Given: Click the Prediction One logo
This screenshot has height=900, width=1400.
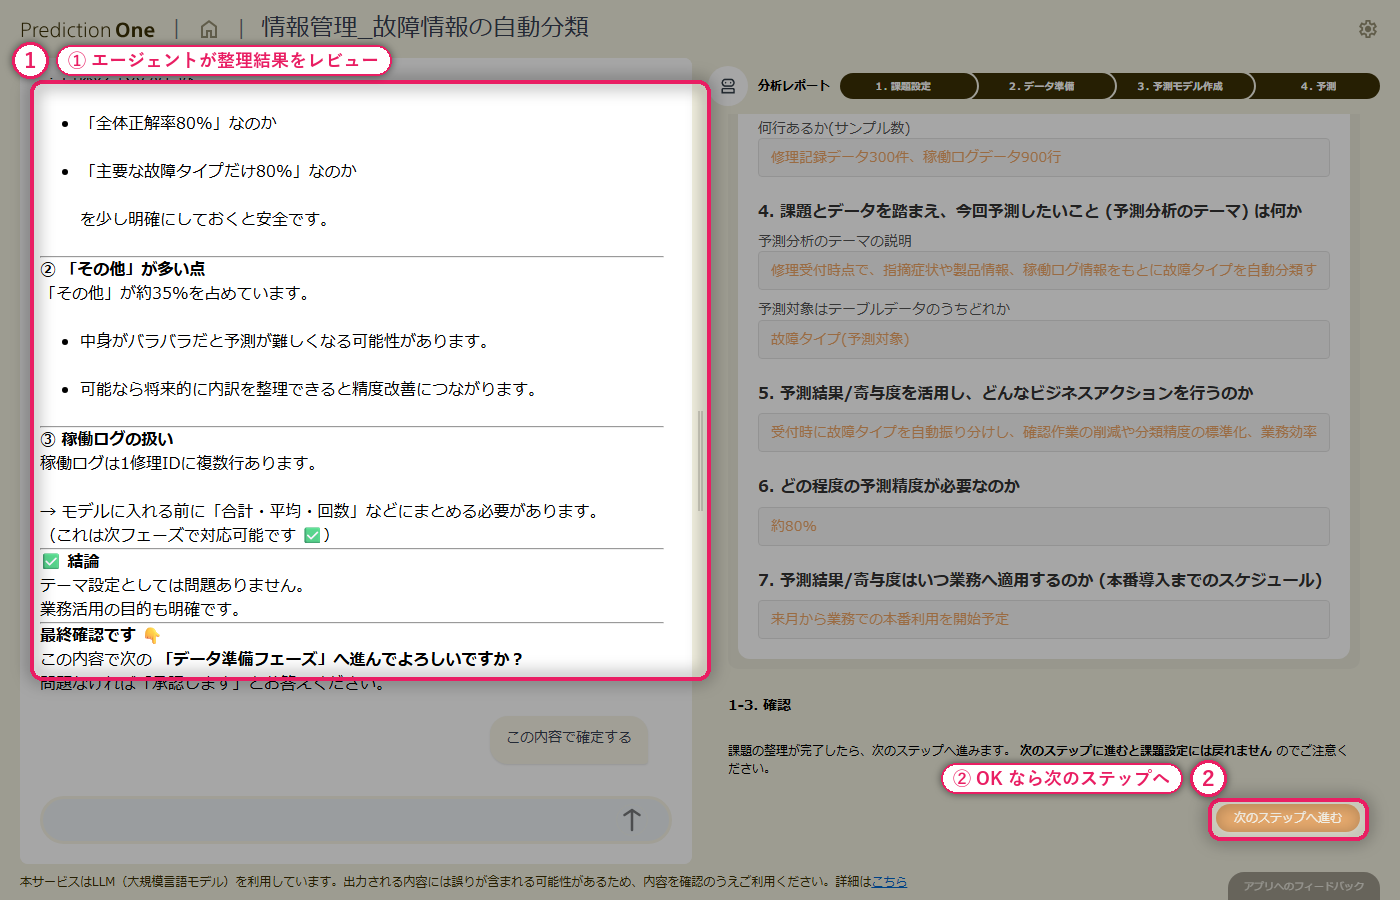Looking at the screenshot, I should pyautogui.click(x=87, y=30).
